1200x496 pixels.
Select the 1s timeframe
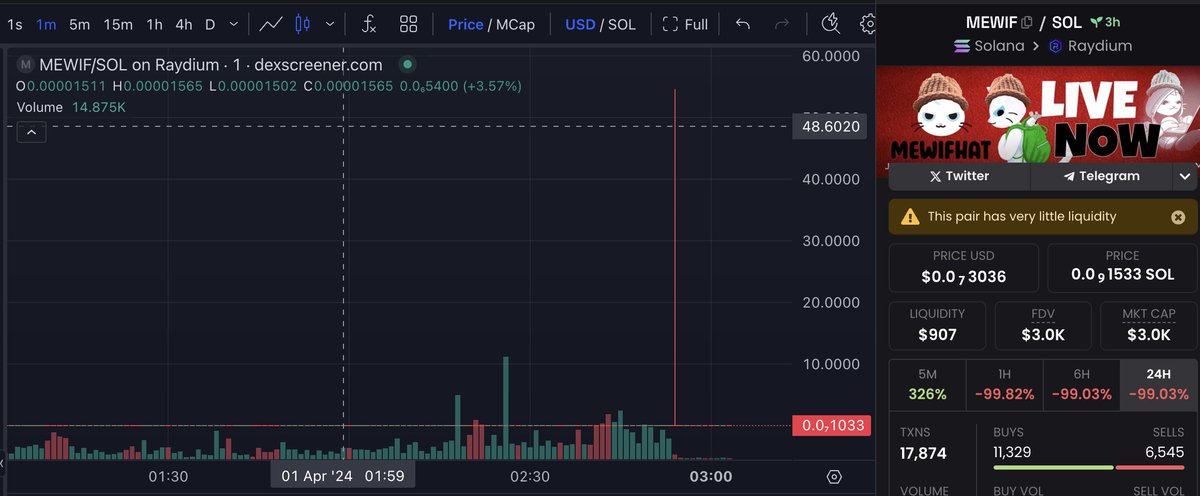15,24
